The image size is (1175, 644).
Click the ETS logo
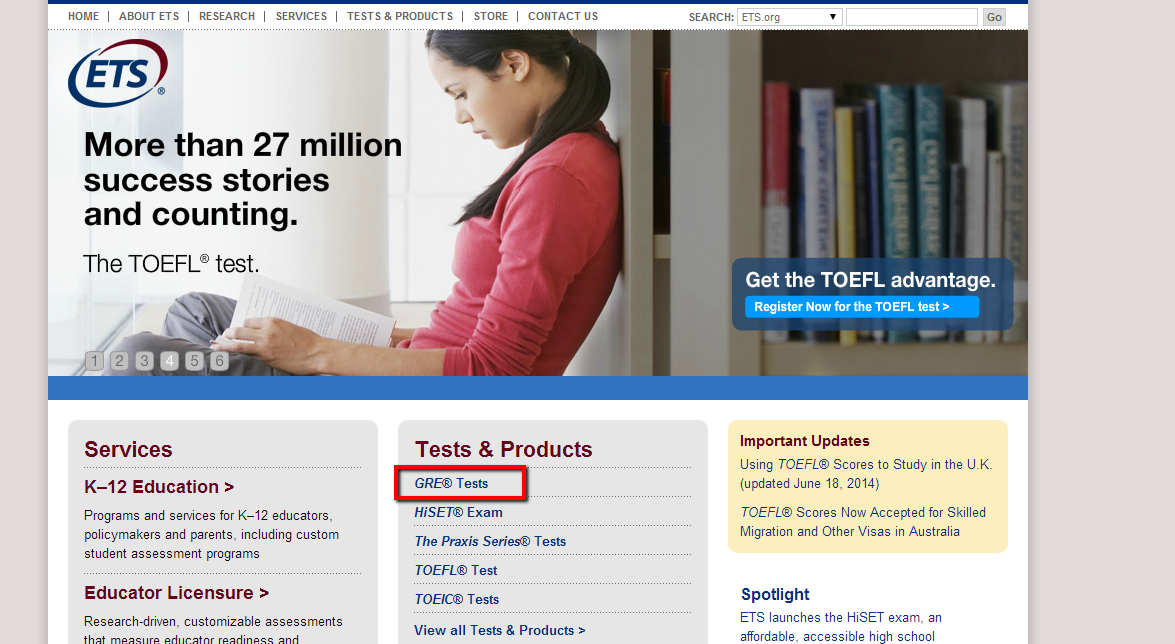tap(118, 73)
